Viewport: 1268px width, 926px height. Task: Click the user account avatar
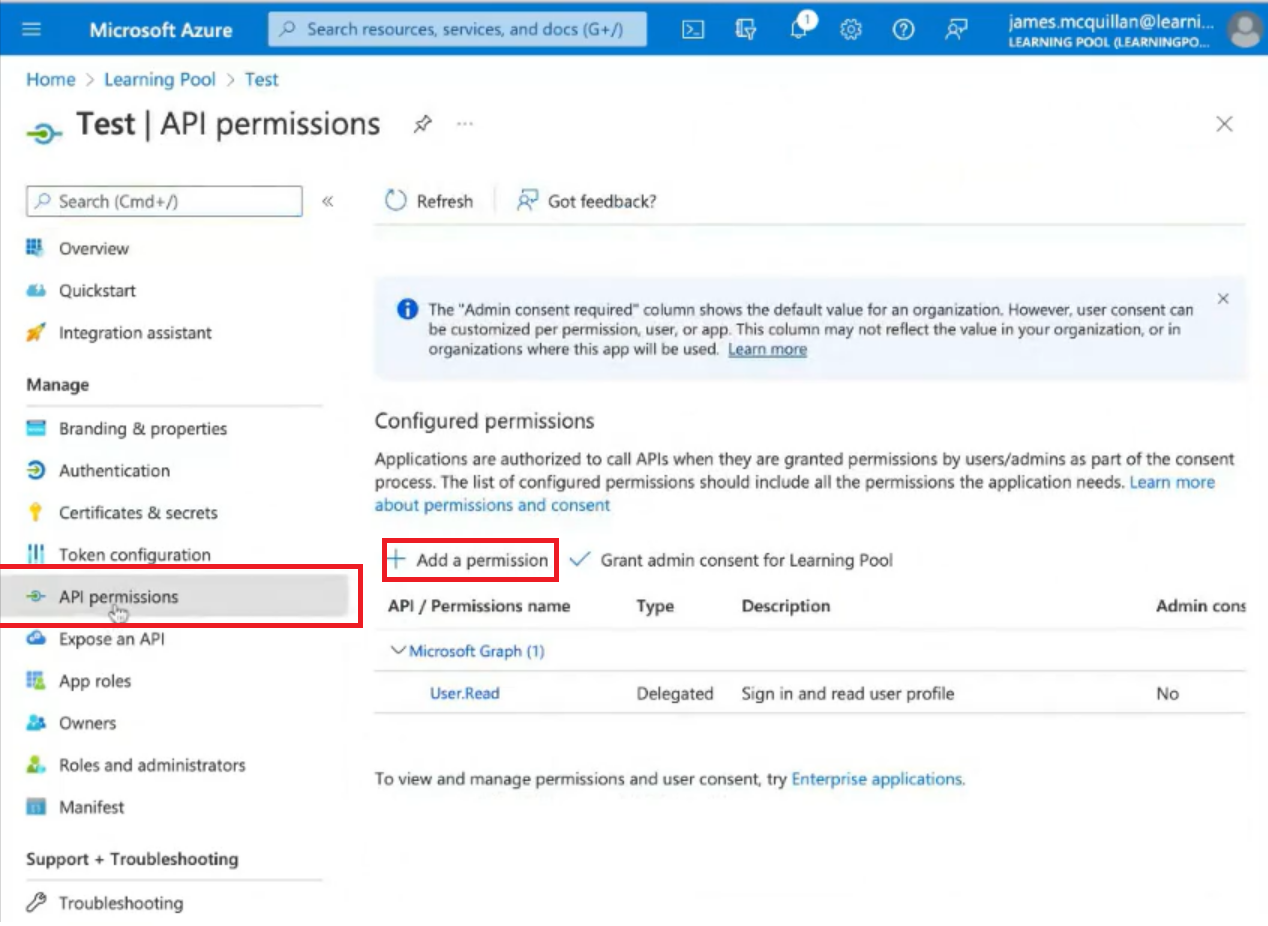(1245, 30)
